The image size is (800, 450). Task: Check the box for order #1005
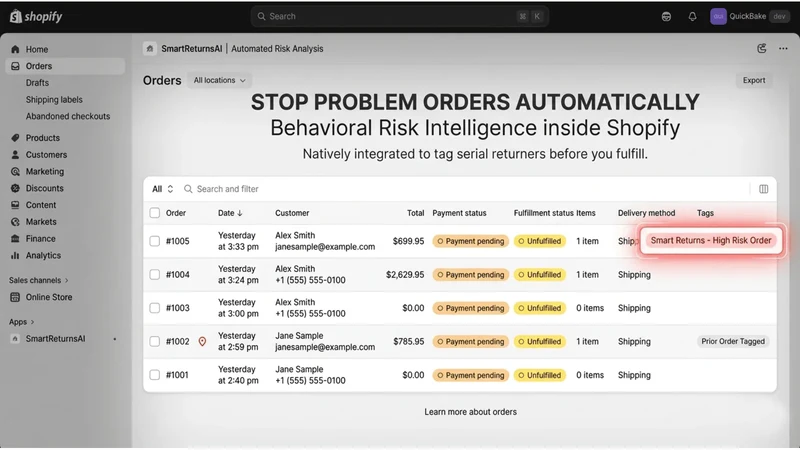point(155,241)
